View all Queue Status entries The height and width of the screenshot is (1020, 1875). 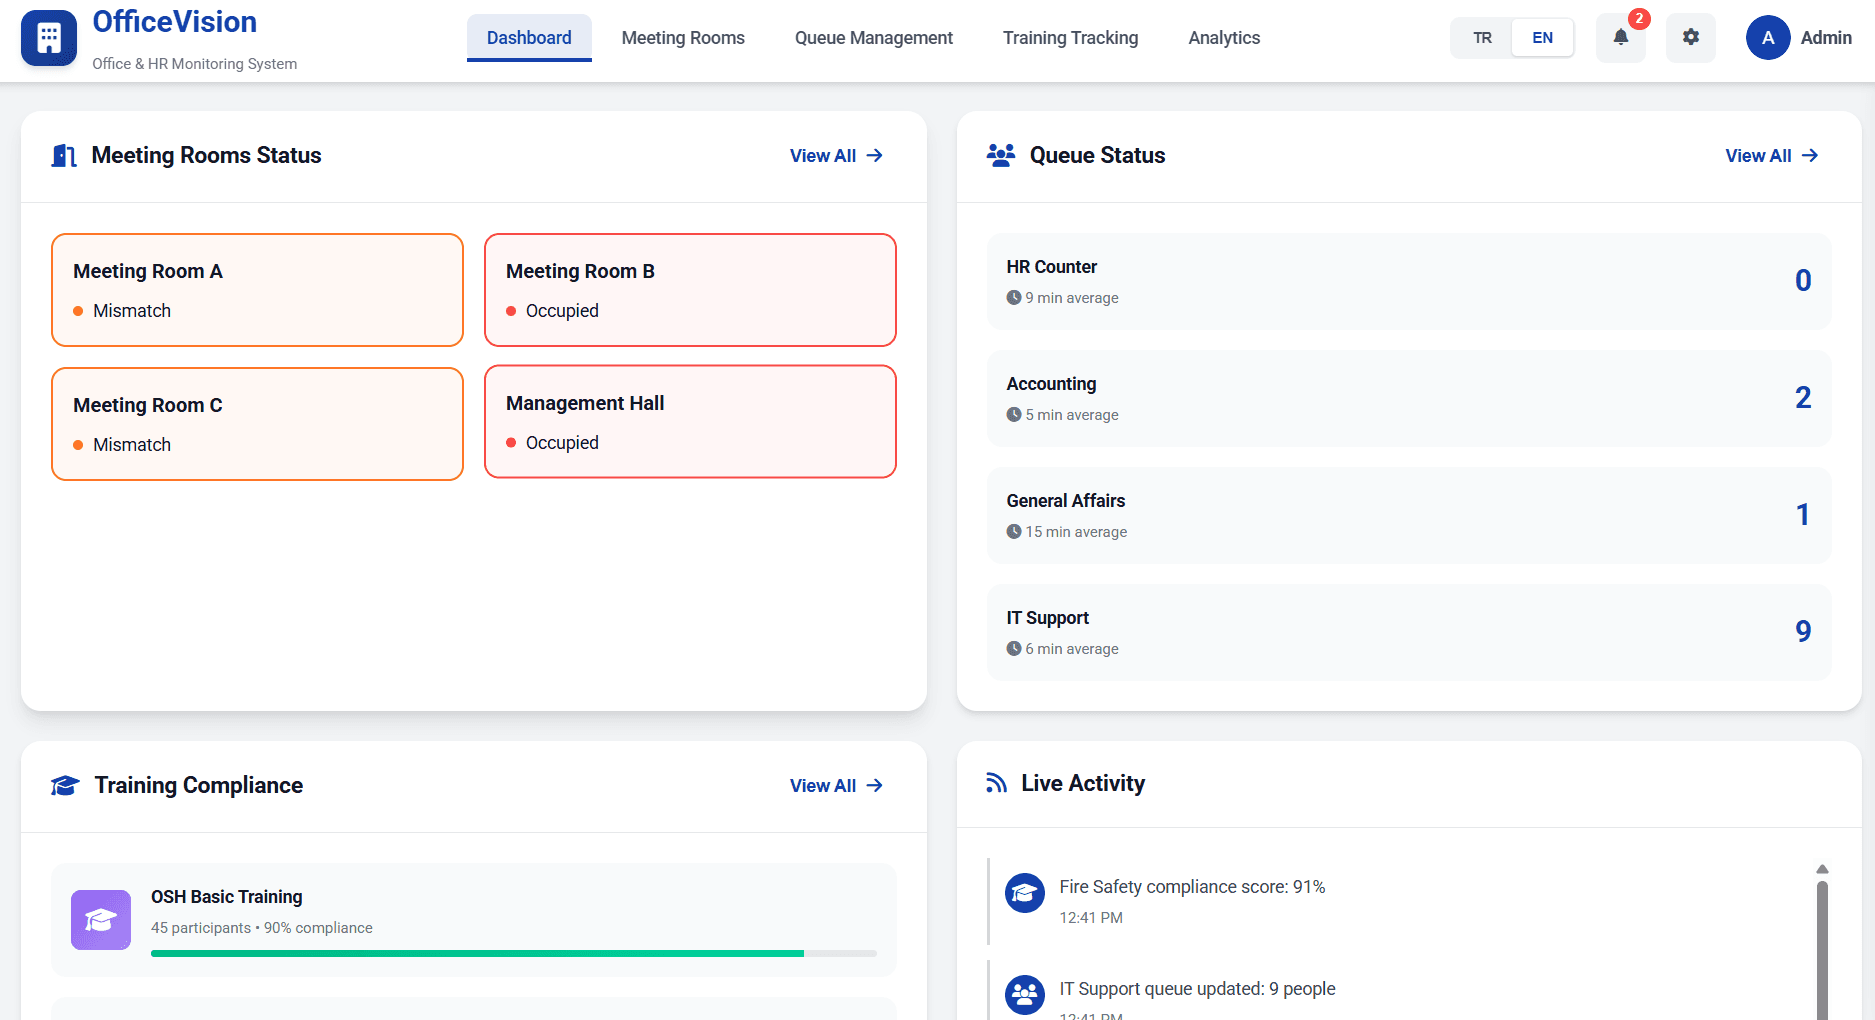pyautogui.click(x=1771, y=156)
